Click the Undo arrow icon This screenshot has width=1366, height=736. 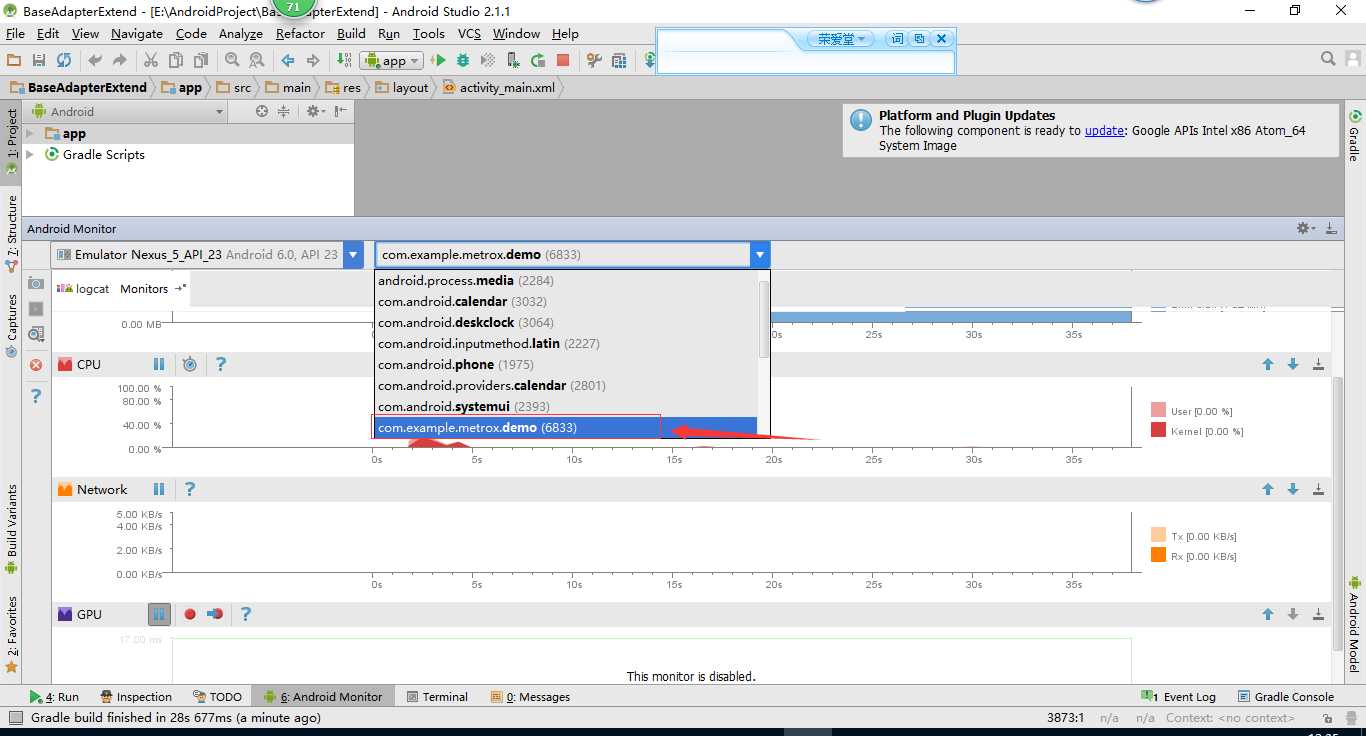click(95, 61)
